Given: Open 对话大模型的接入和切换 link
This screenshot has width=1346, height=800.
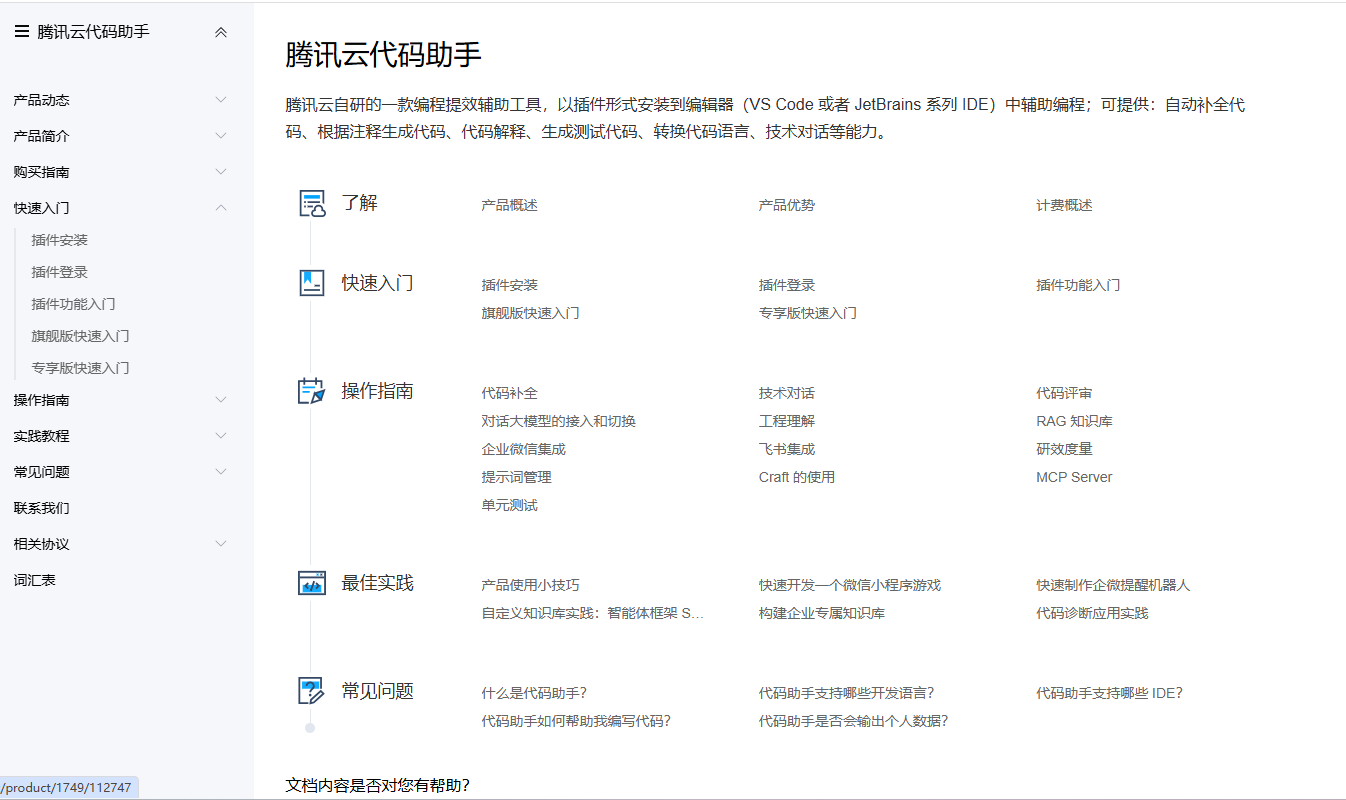Looking at the screenshot, I should click(x=559, y=421).
